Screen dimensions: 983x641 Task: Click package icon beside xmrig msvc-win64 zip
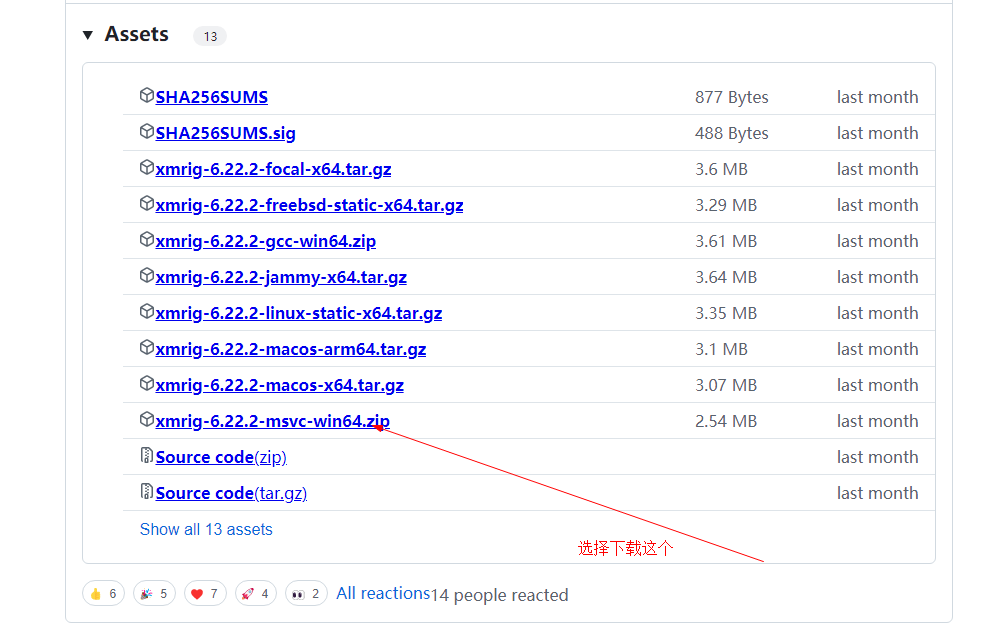[147, 420]
